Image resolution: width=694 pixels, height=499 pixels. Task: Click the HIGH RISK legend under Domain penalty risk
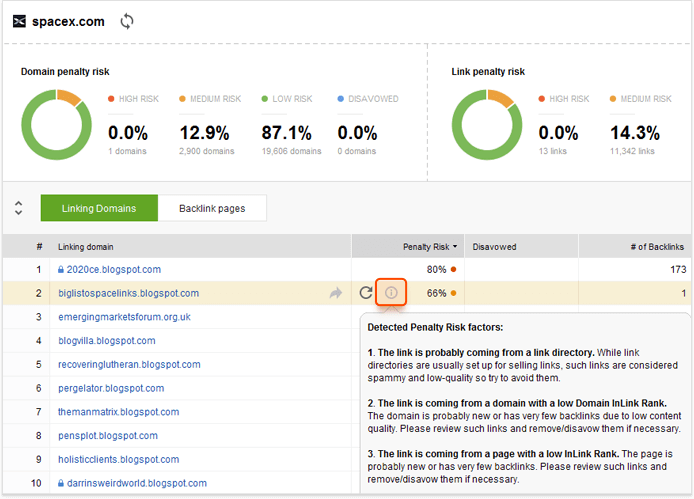pyautogui.click(x=133, y=99)
